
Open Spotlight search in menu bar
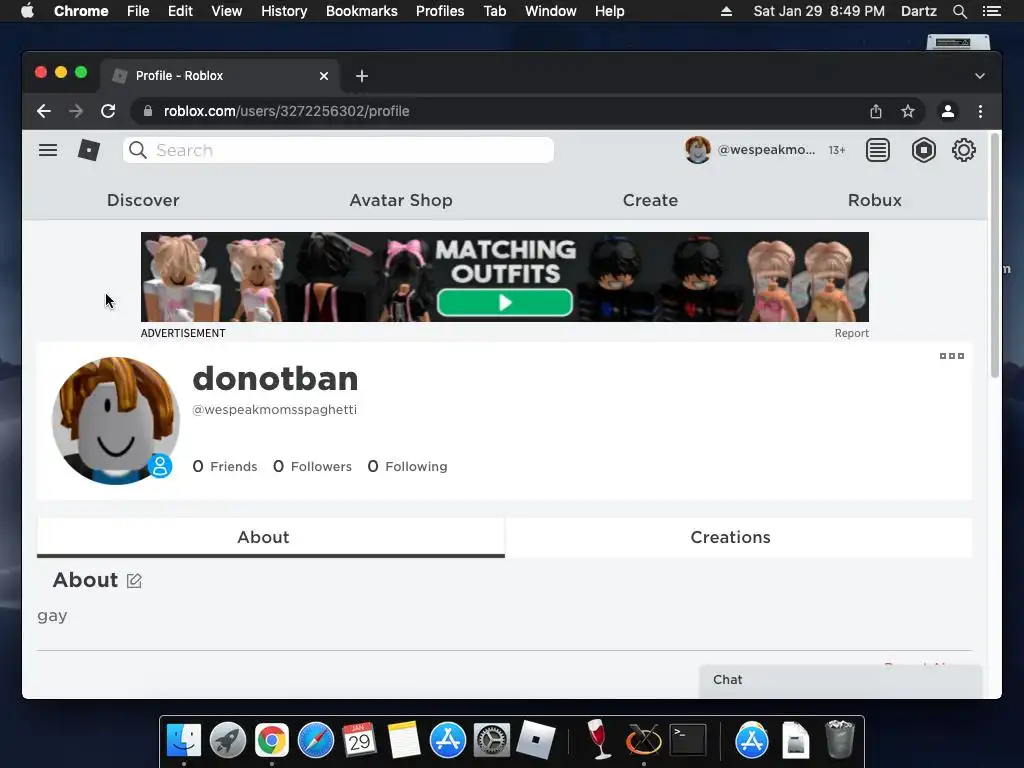click(x=959, y=11)
